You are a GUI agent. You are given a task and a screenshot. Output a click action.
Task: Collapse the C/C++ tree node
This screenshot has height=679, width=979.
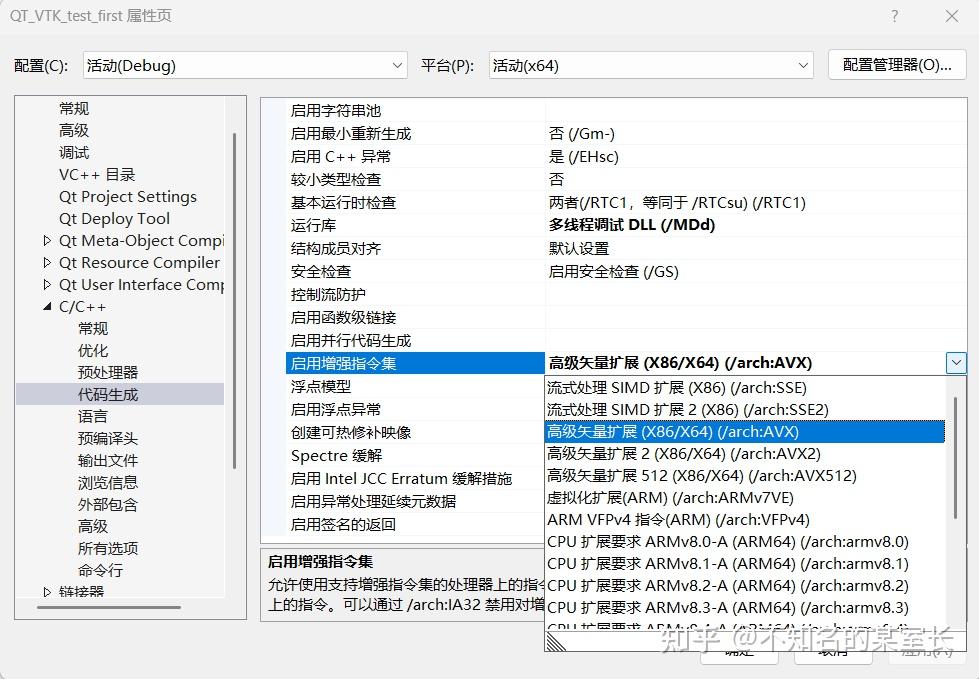[47, 306]
